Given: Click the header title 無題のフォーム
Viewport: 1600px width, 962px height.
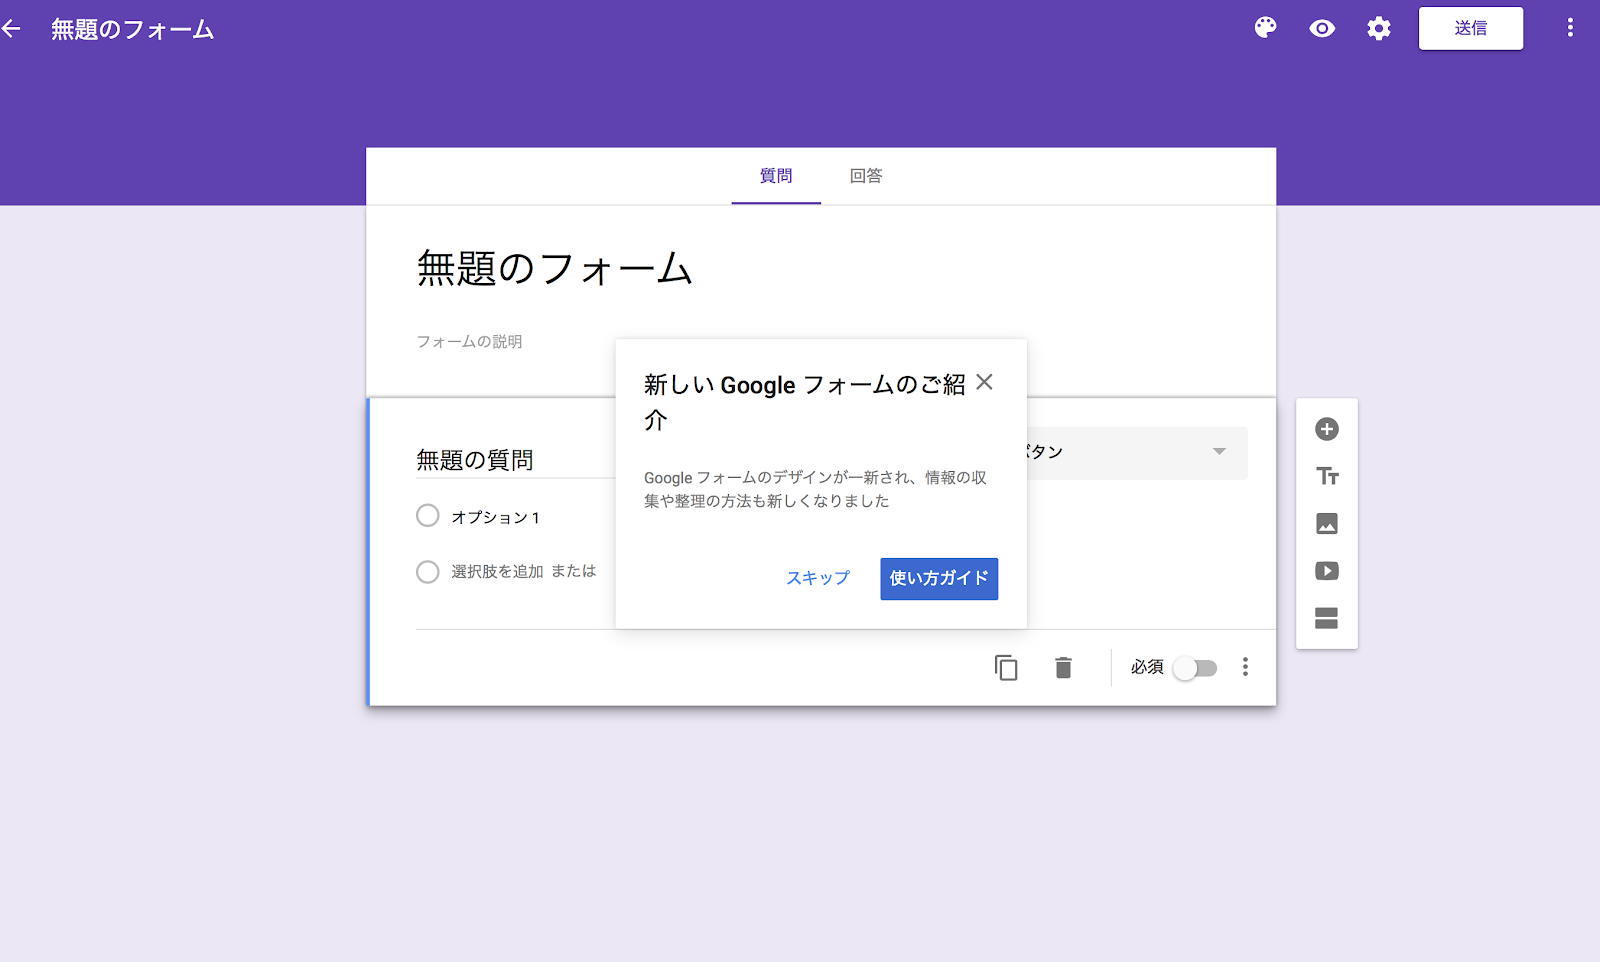Looking at the screenshot, I should pyautogui.click(x=133, y=29).
